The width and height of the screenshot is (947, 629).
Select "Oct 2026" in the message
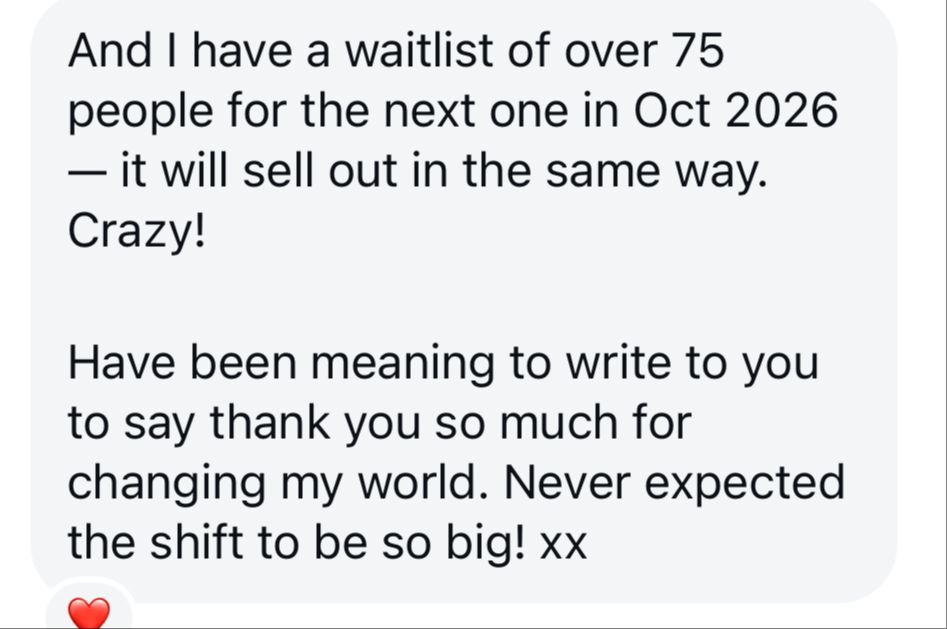click(x=736, y=111)
